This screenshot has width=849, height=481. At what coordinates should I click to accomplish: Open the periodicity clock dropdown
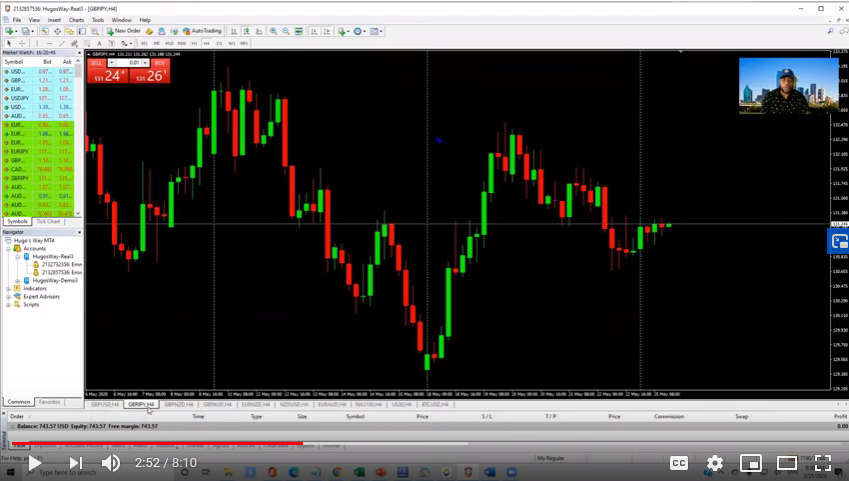tap(359, 31)
